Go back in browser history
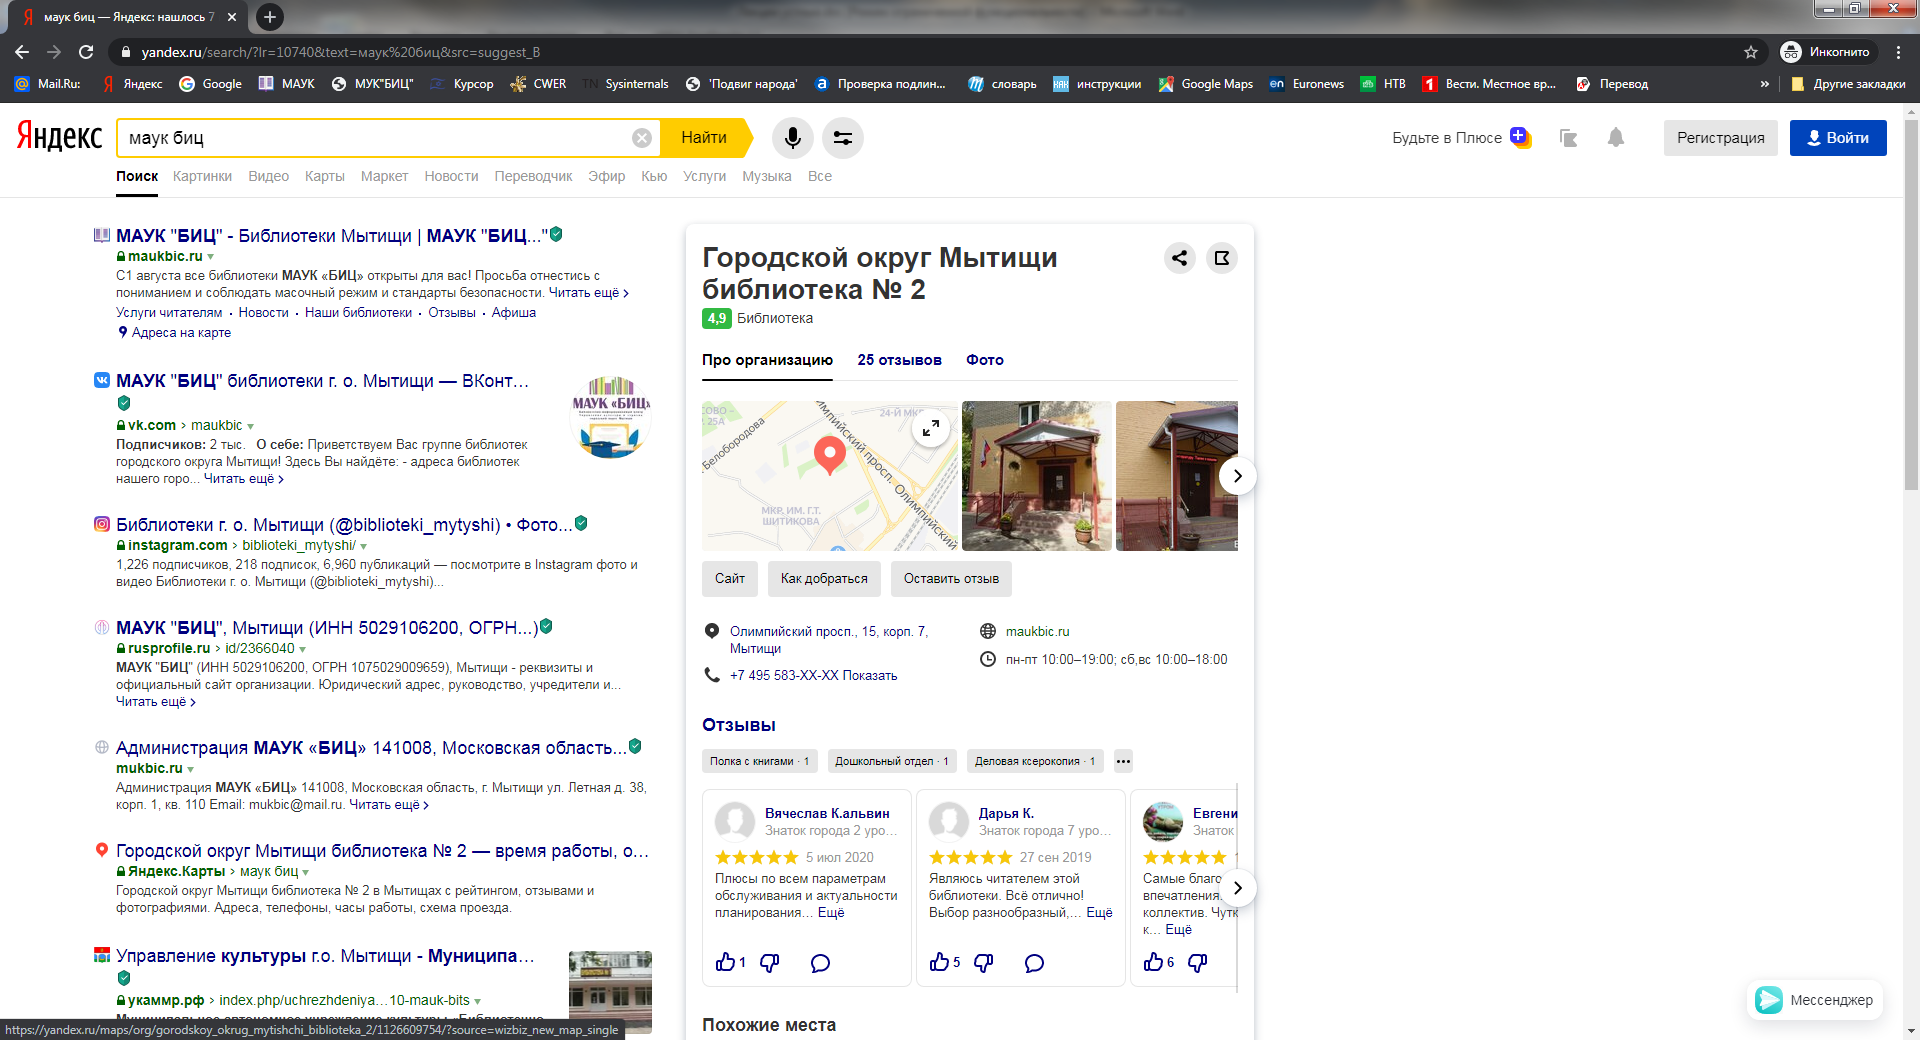The height and width of the screenshot is (1040, 1920). [22, 52]
